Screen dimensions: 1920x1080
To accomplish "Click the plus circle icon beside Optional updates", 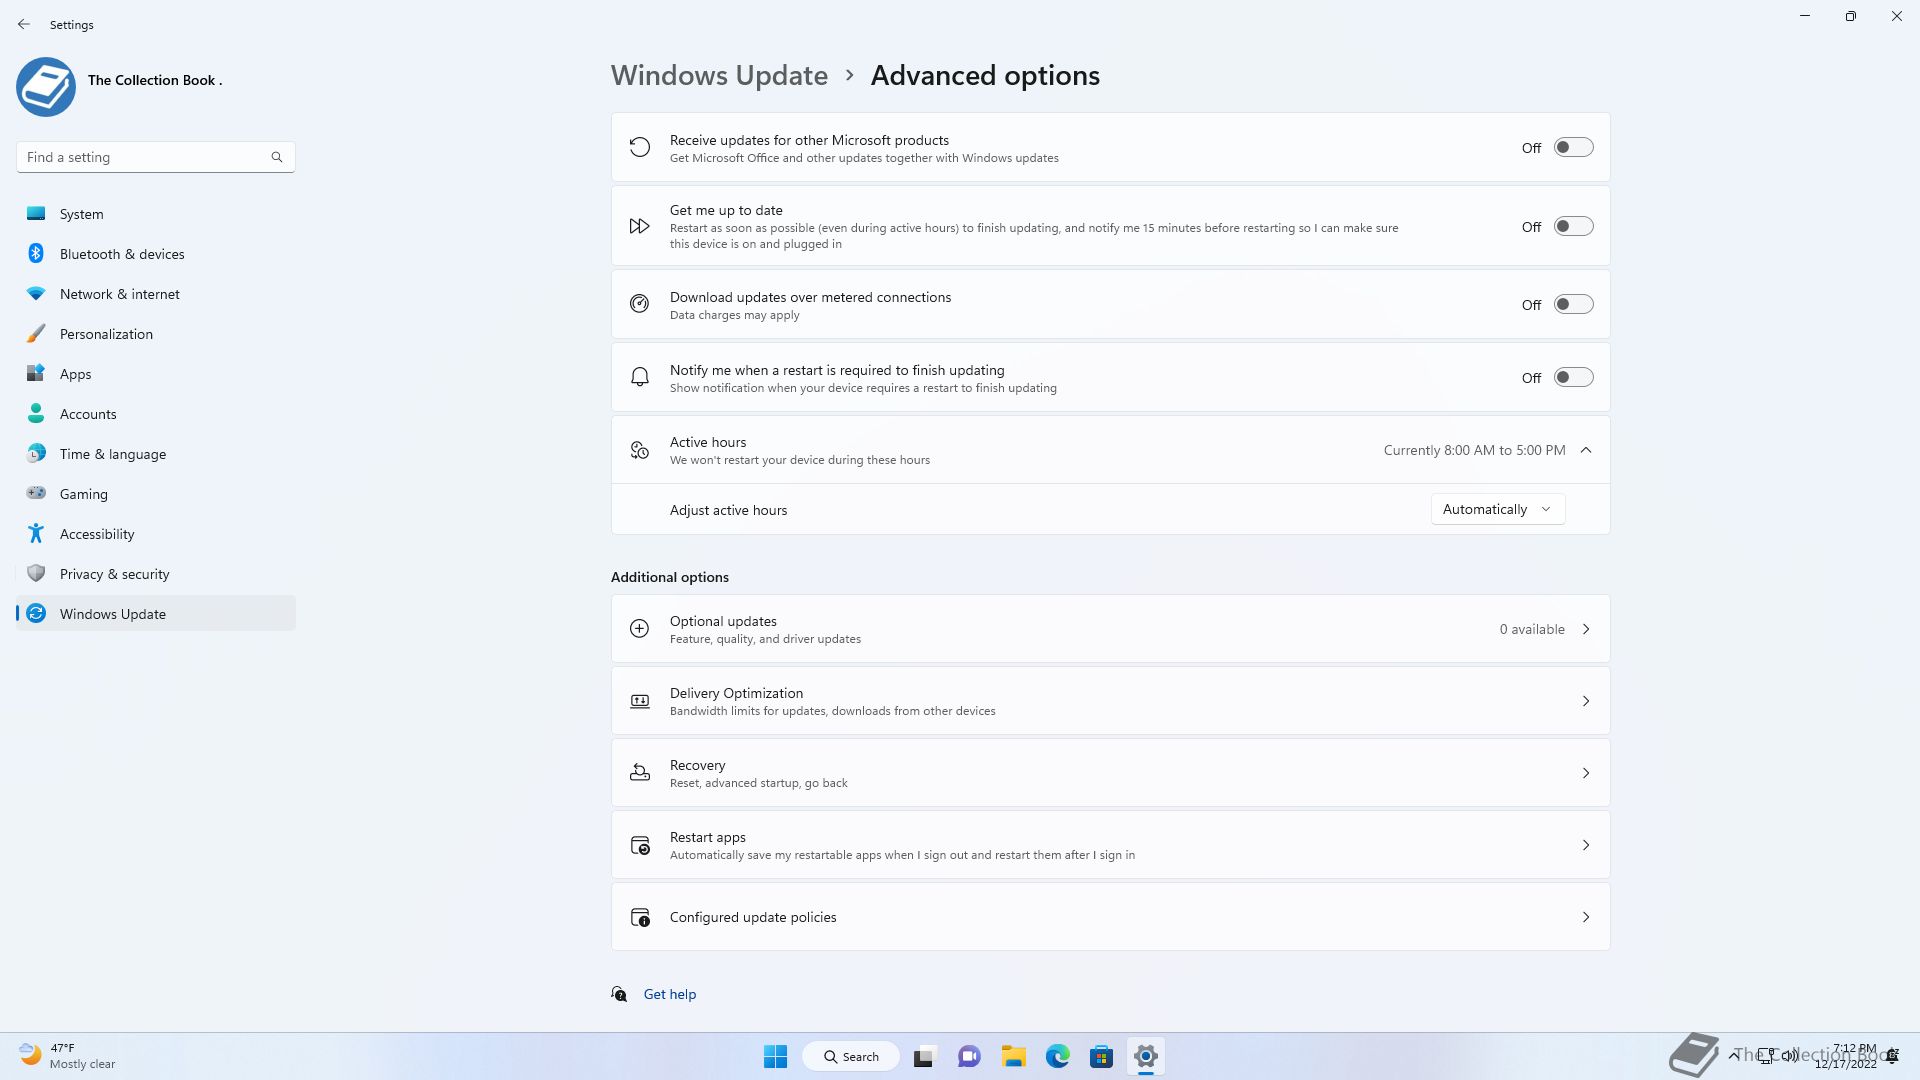I will click(640, 629).
